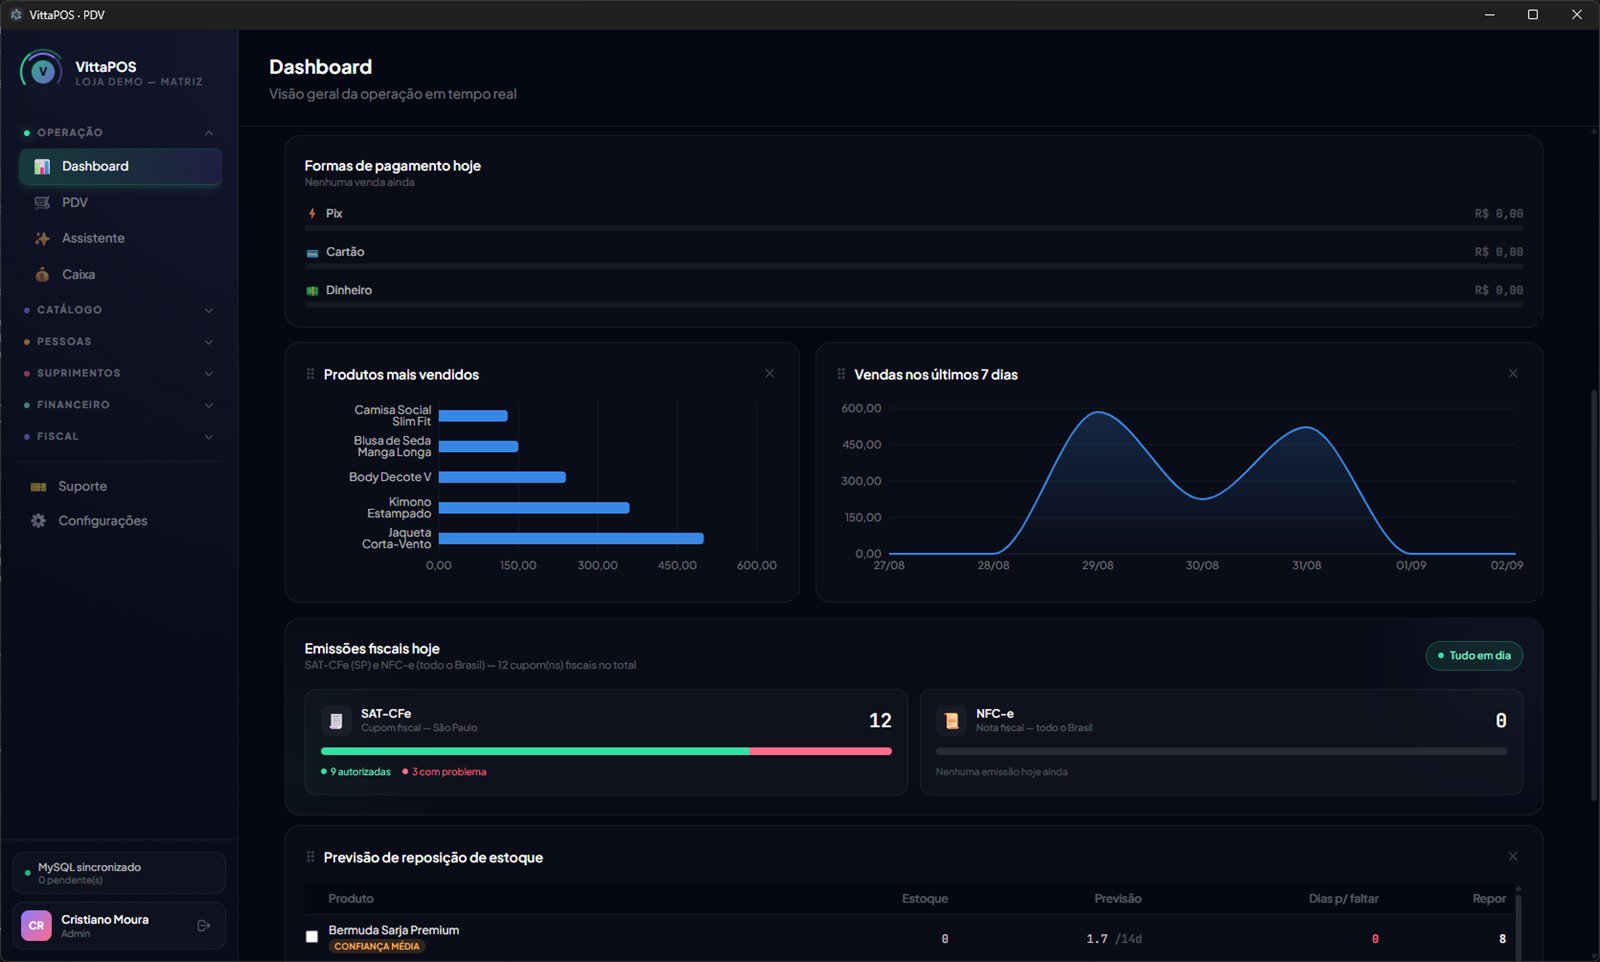Close the Vendas nos últimos 7 dias widget

[1513, 373]
